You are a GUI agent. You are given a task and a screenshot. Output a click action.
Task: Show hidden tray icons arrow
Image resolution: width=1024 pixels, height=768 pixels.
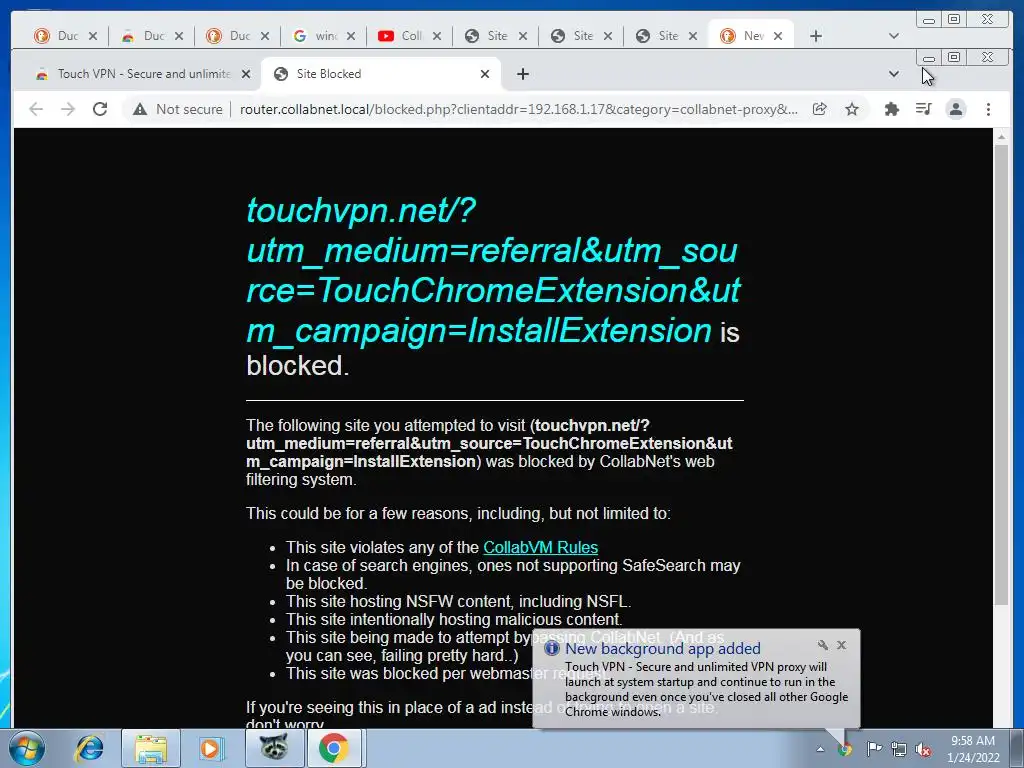tap(820, 749)
